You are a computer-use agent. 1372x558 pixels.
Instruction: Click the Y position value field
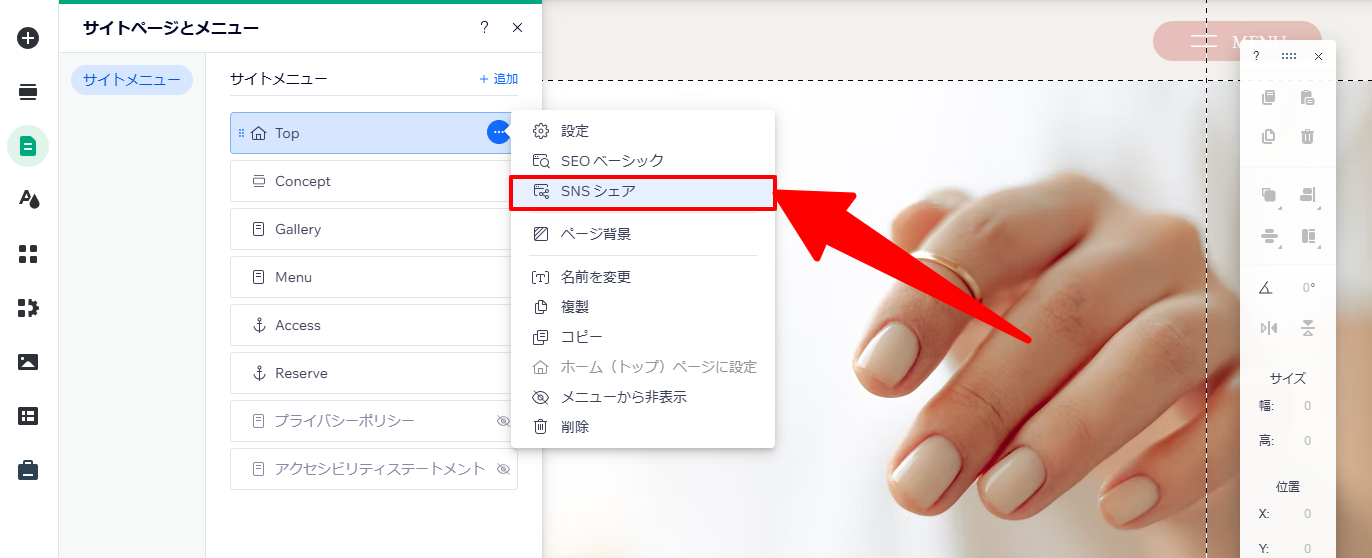pyautogui.click(x=1307, y=549)
